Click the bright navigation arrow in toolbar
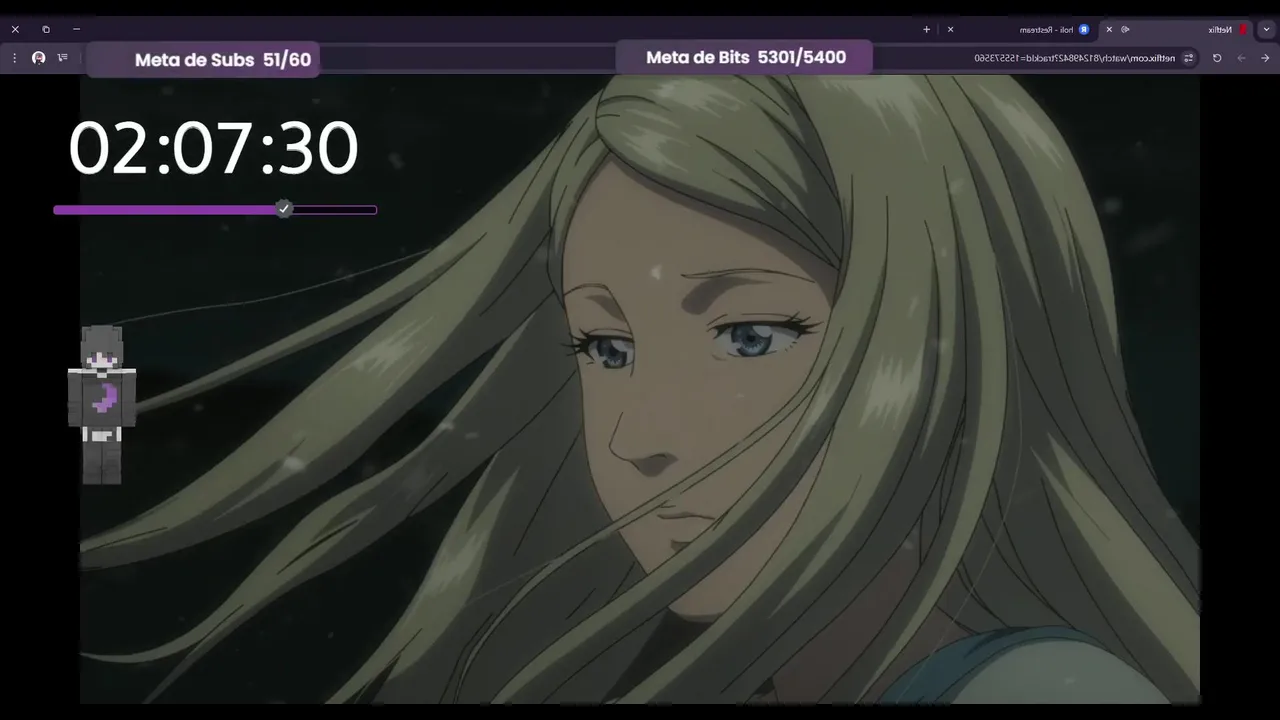This screenshot has width=1280, height=720. point(1265,58)
